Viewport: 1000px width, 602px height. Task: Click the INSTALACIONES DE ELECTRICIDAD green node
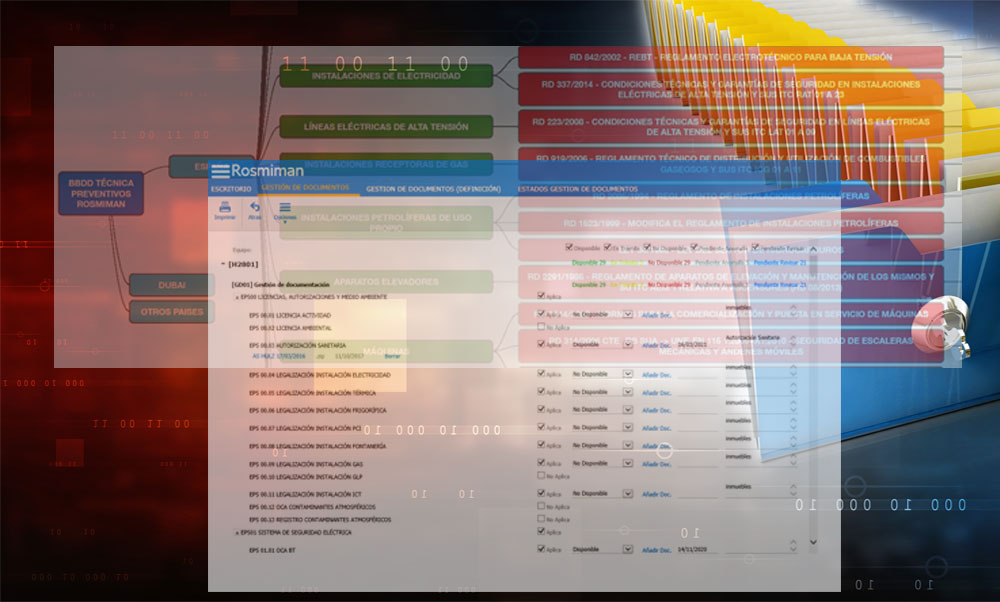(x=386, y=76)
